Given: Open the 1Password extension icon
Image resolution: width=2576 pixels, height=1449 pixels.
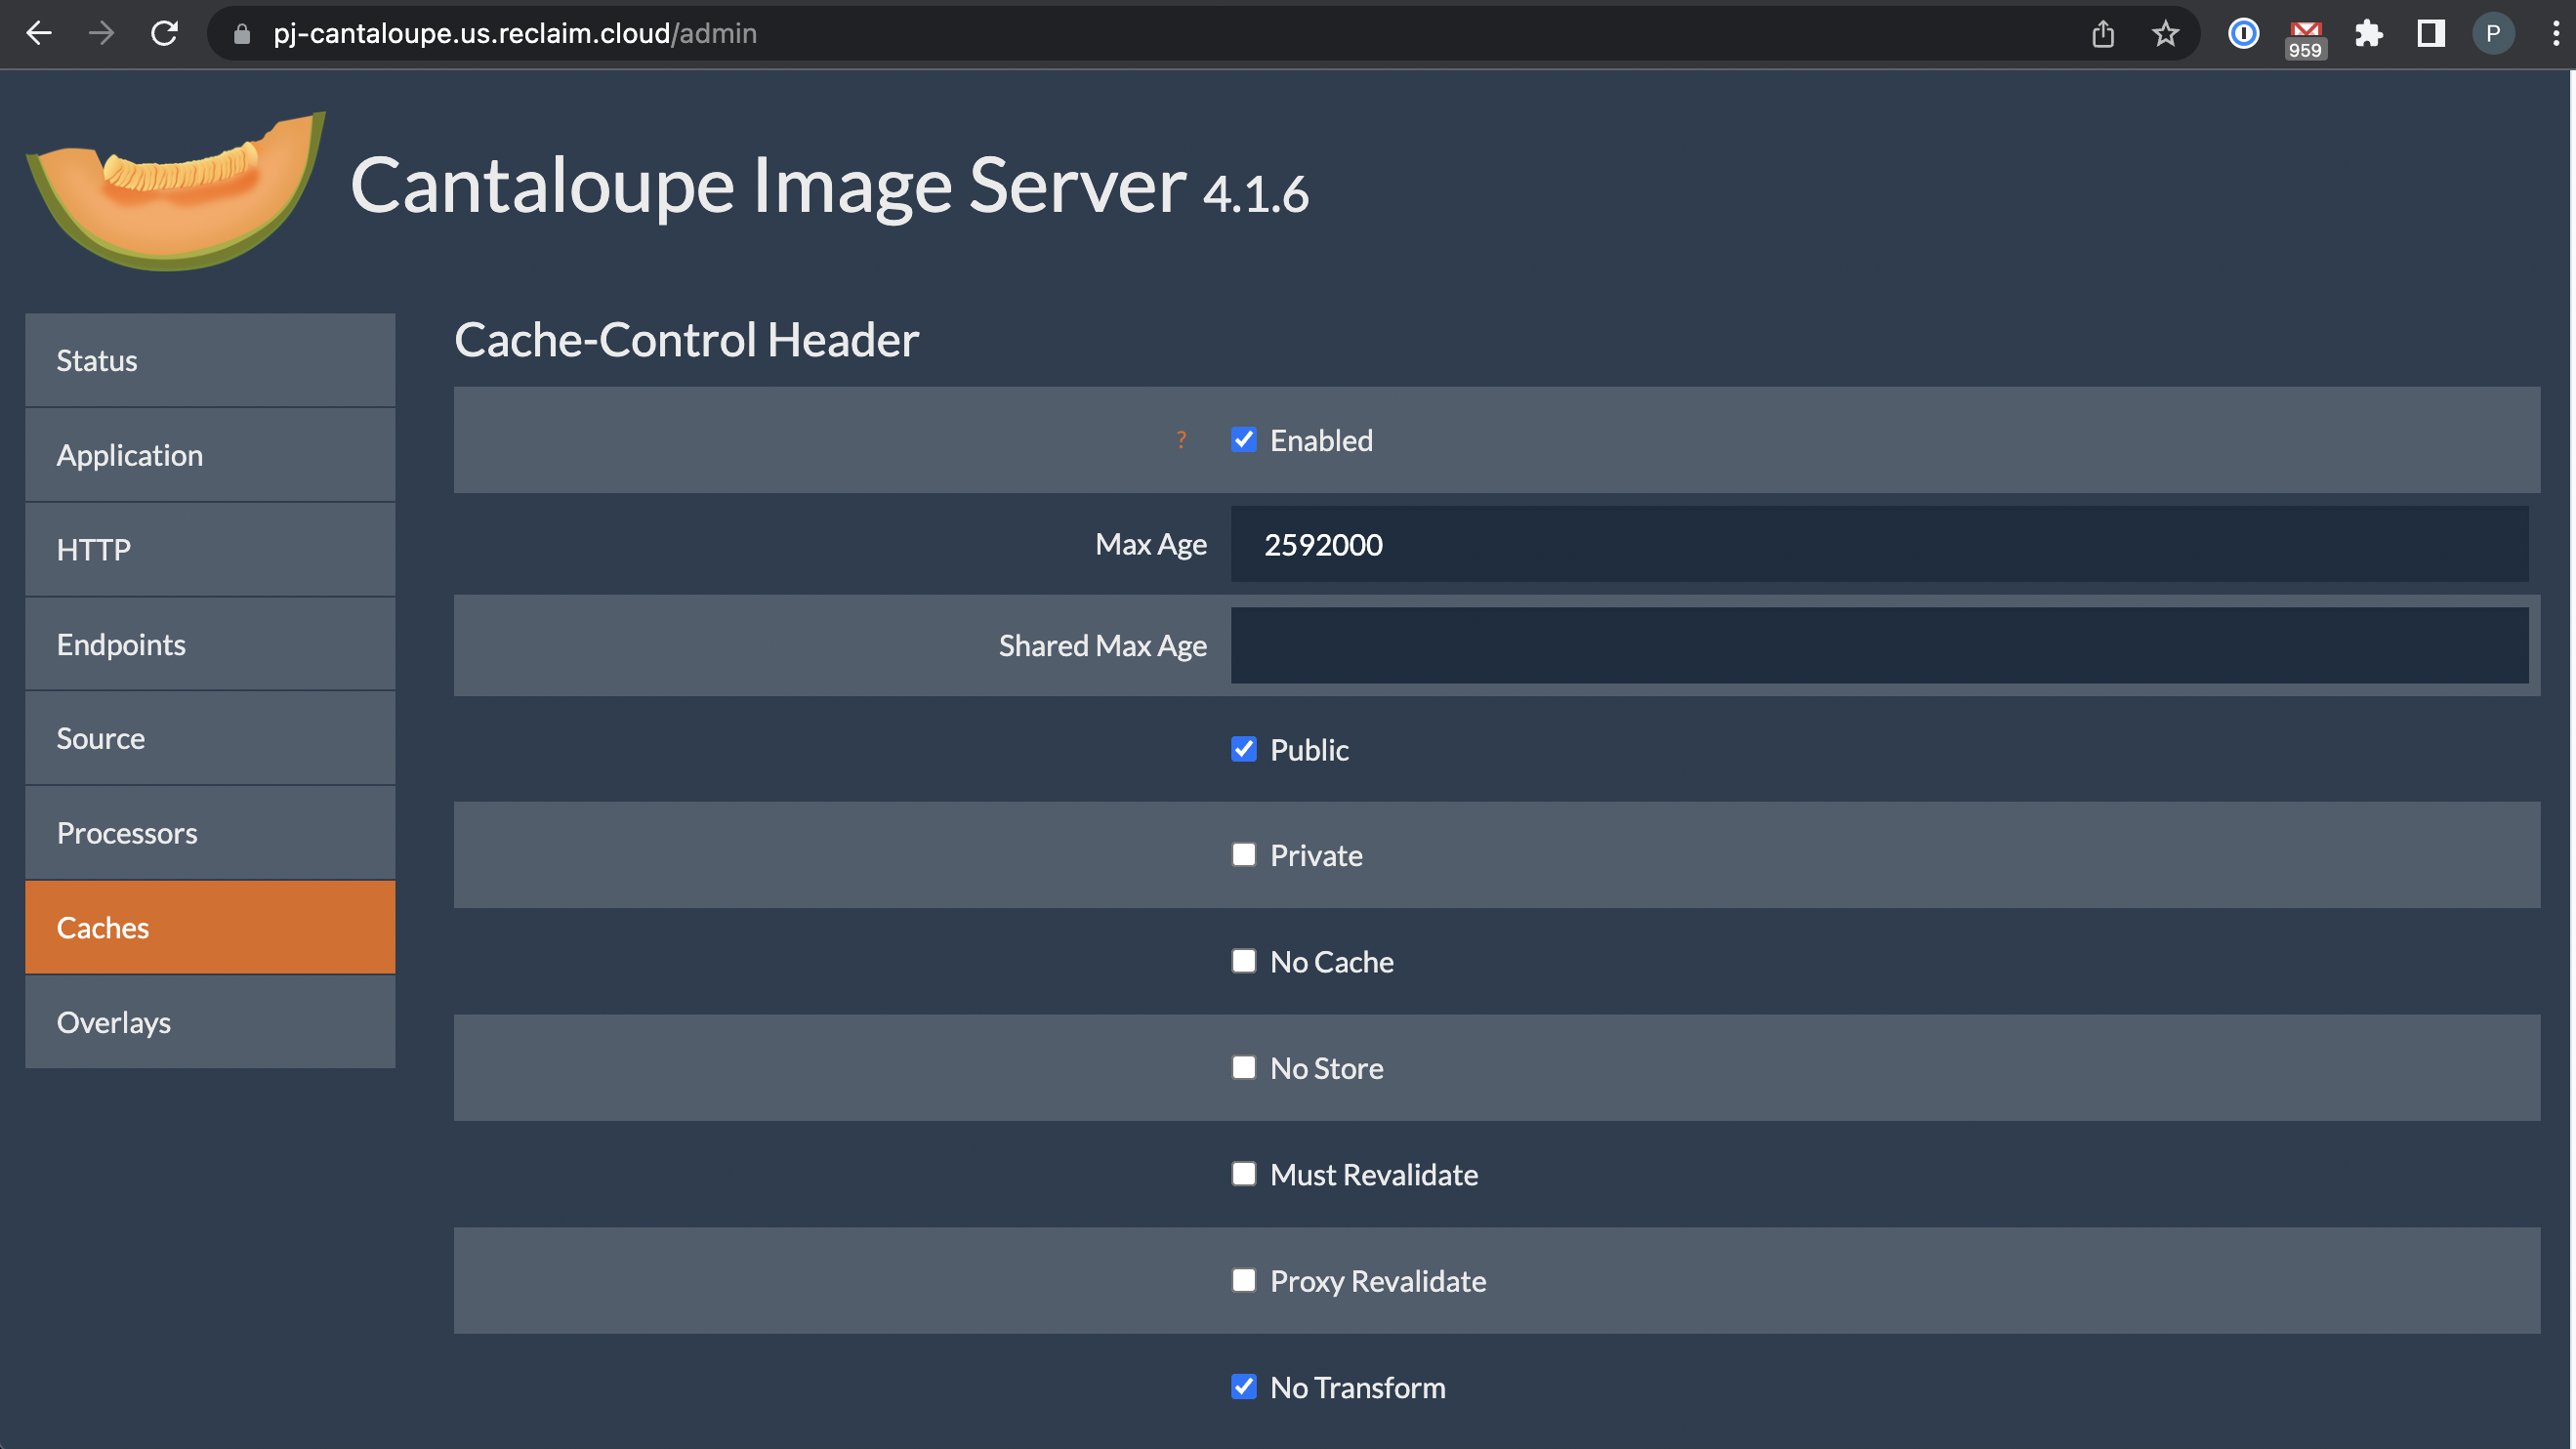Looking at the screenshot, I should (2243, 34).
